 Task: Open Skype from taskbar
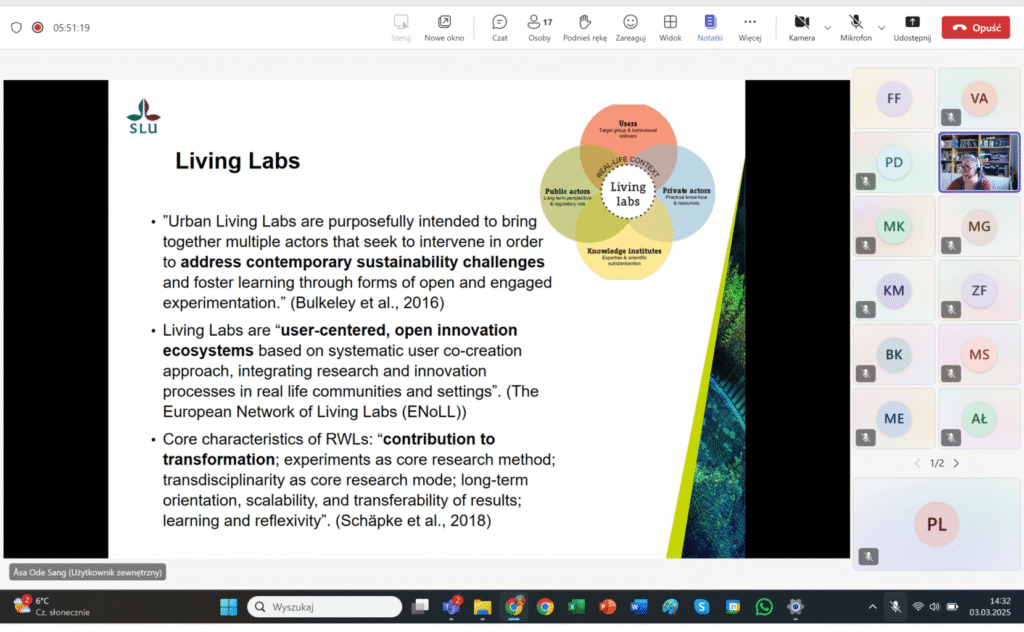click(x=701, y=607)
